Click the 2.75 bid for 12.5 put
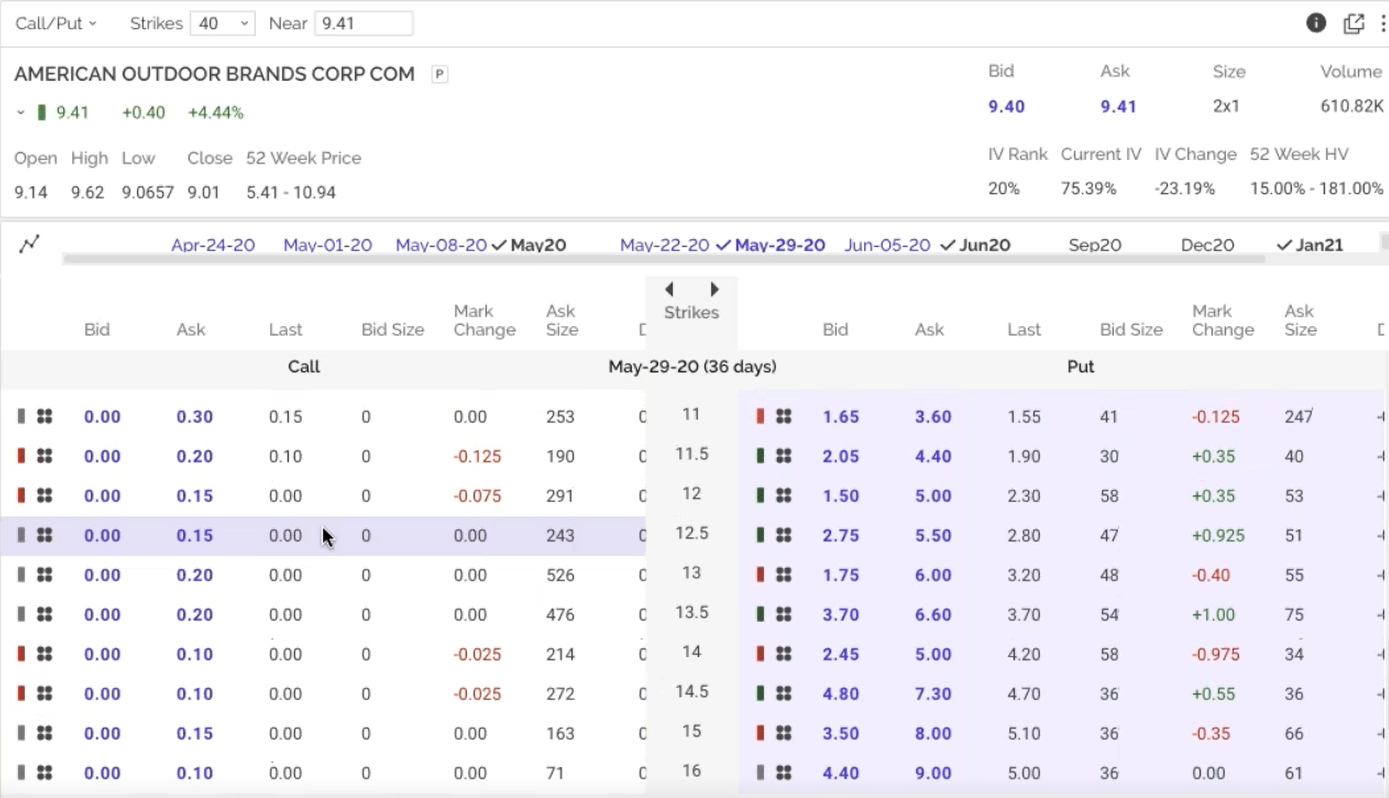The height and width of the screenshot is (798, 1389). pyautogui.click(x=840, y=535)
